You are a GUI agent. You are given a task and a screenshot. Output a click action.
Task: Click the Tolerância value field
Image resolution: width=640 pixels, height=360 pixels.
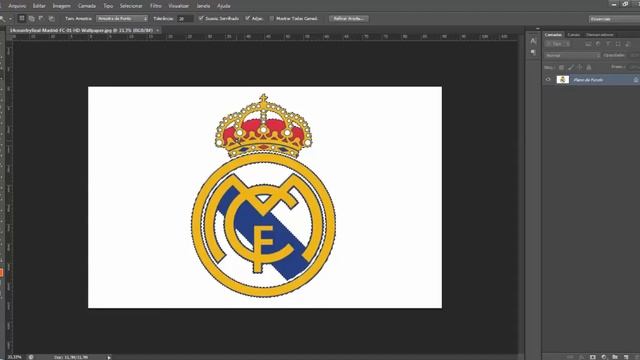click(184, 19)
